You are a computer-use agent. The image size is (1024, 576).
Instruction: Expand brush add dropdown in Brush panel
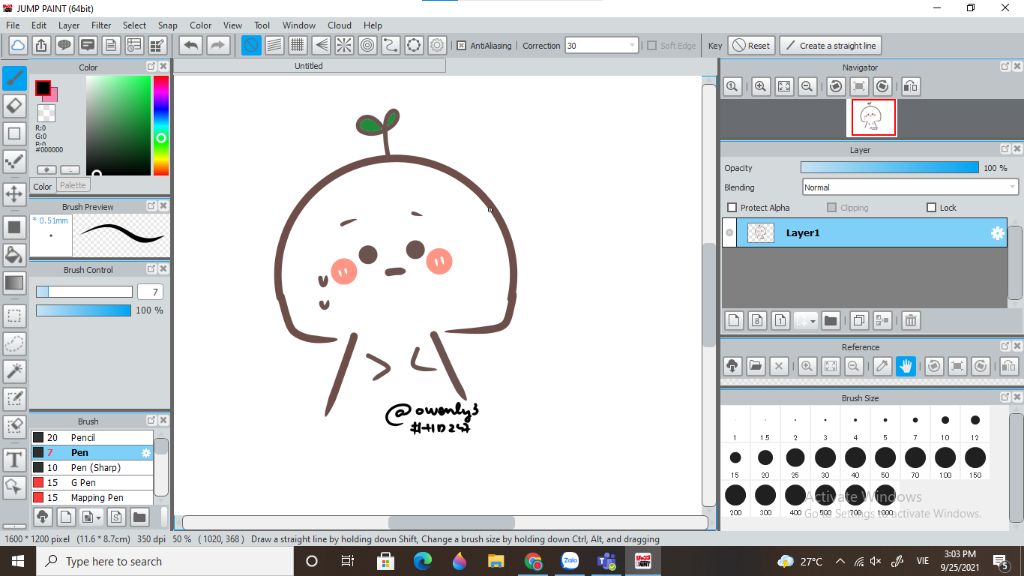coord(98,518)
